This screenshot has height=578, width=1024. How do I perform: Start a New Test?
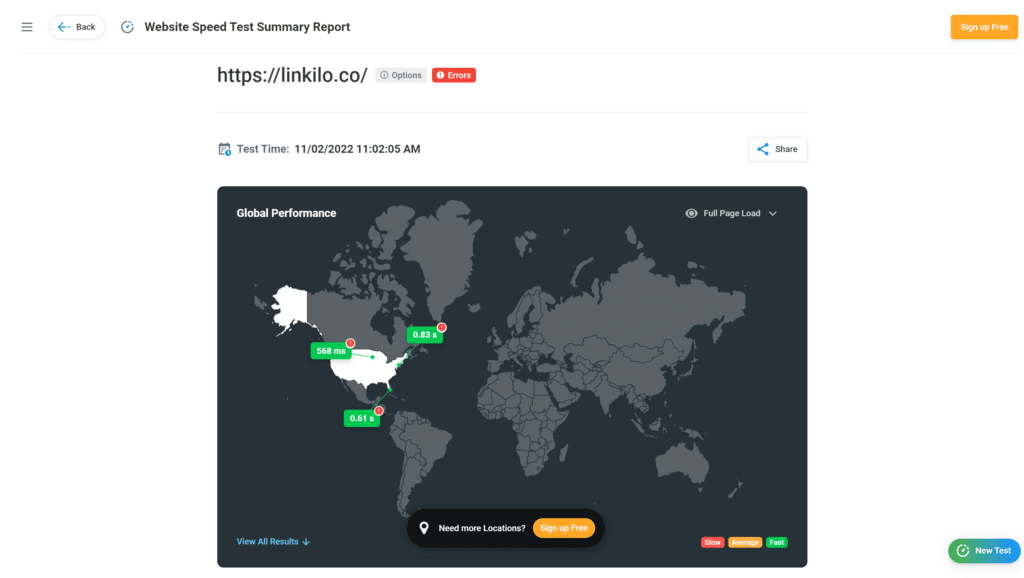pos(984,551)
